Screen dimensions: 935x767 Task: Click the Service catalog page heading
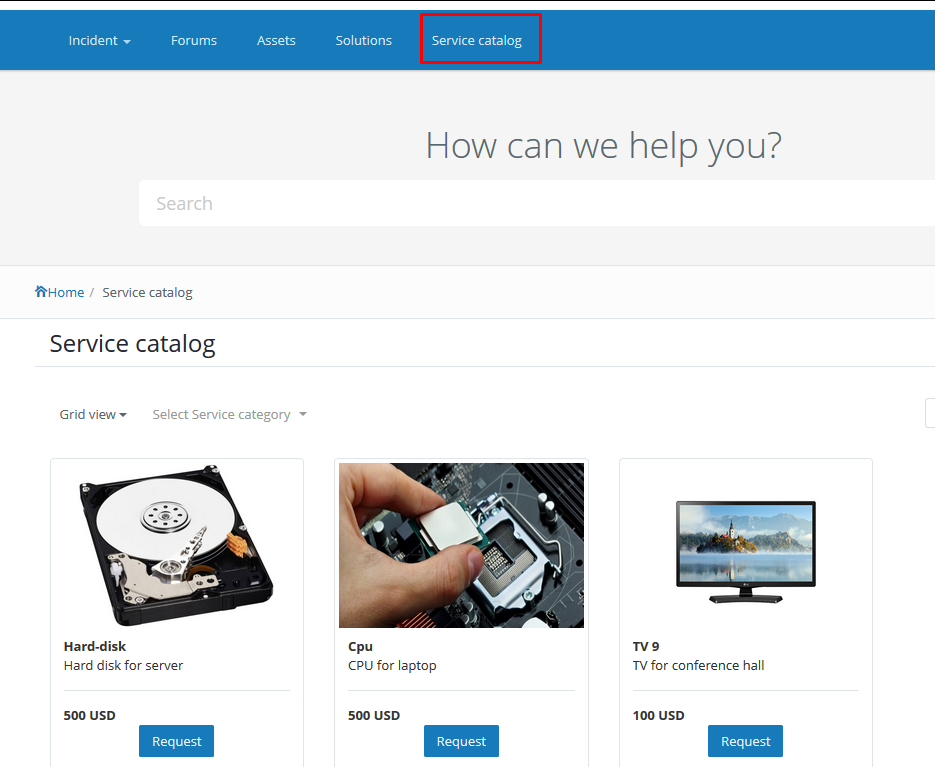(x=132, y=344)
